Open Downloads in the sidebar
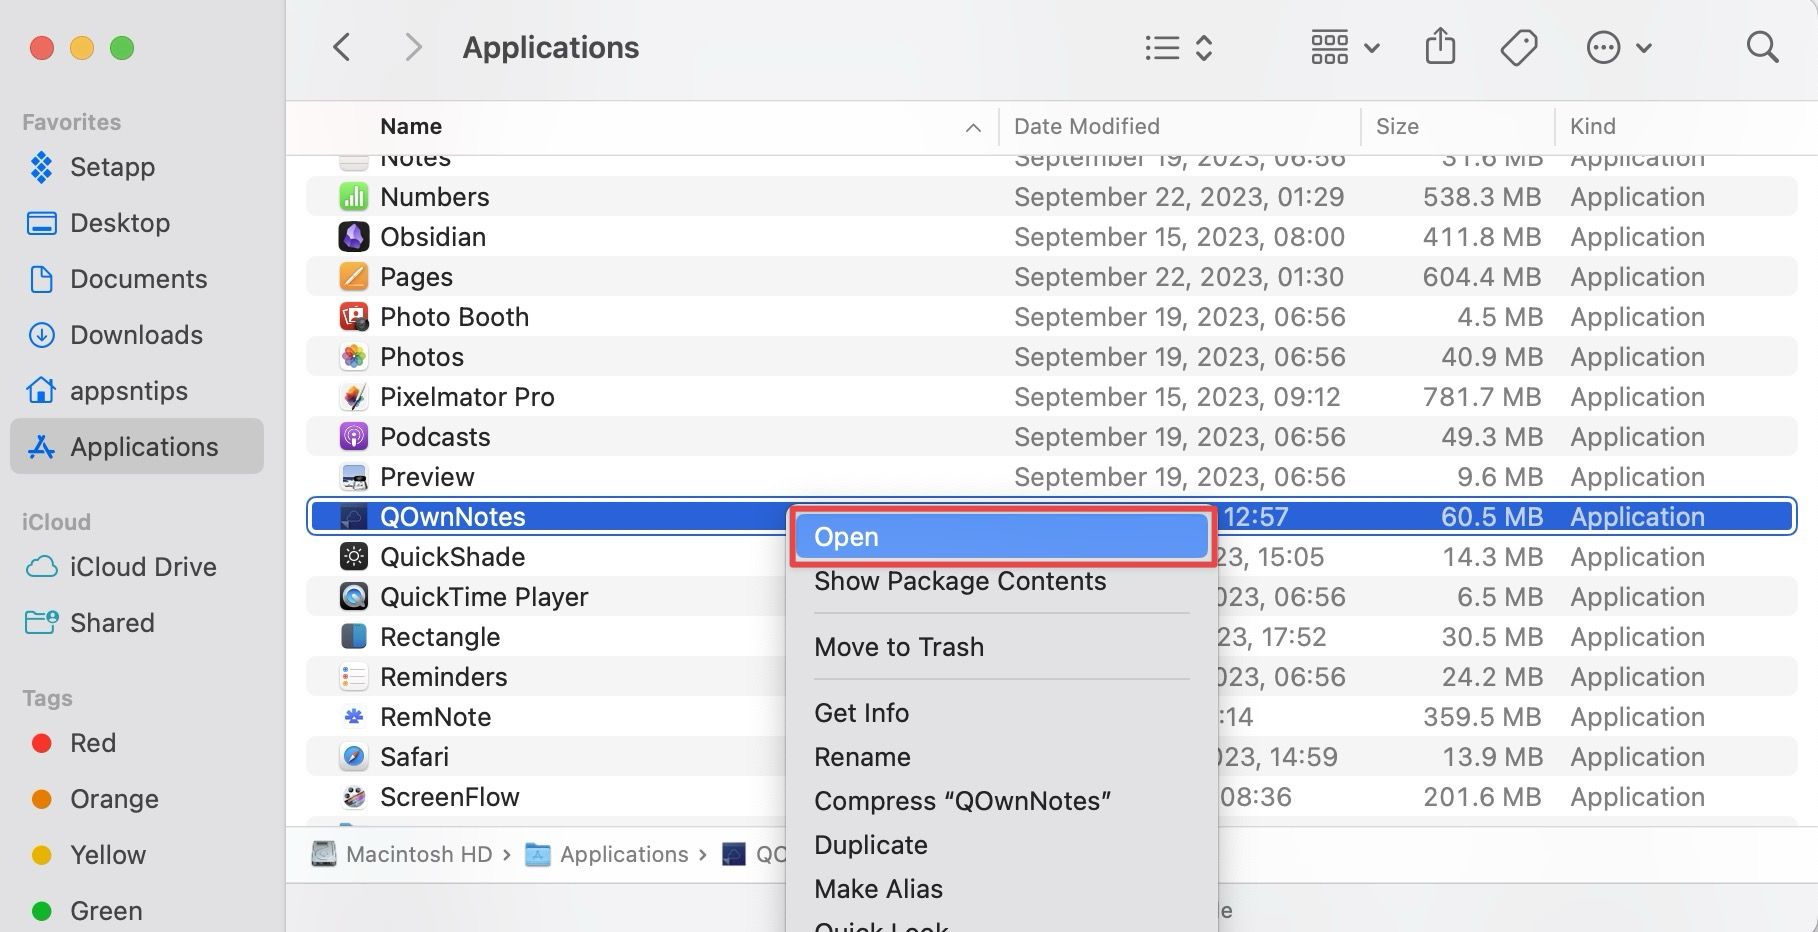Viewport: 1818px width, 932px height. 136,335
